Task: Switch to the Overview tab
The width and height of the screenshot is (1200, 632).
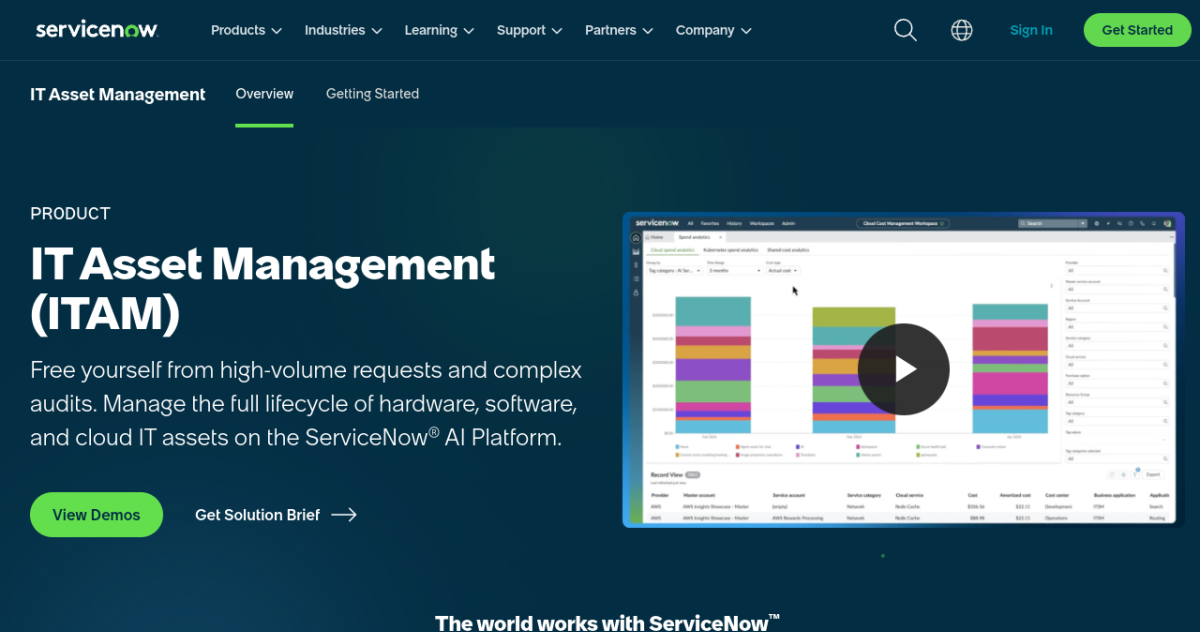Action: pyautogui.click(x=264, y=94)
